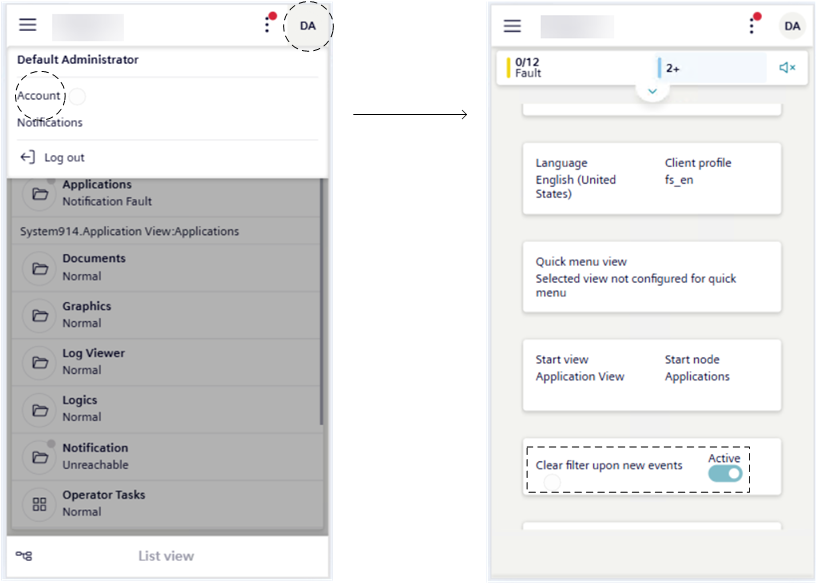Select Account in the user menu
This screenshot has width=817, height=584.
point(39,96)
